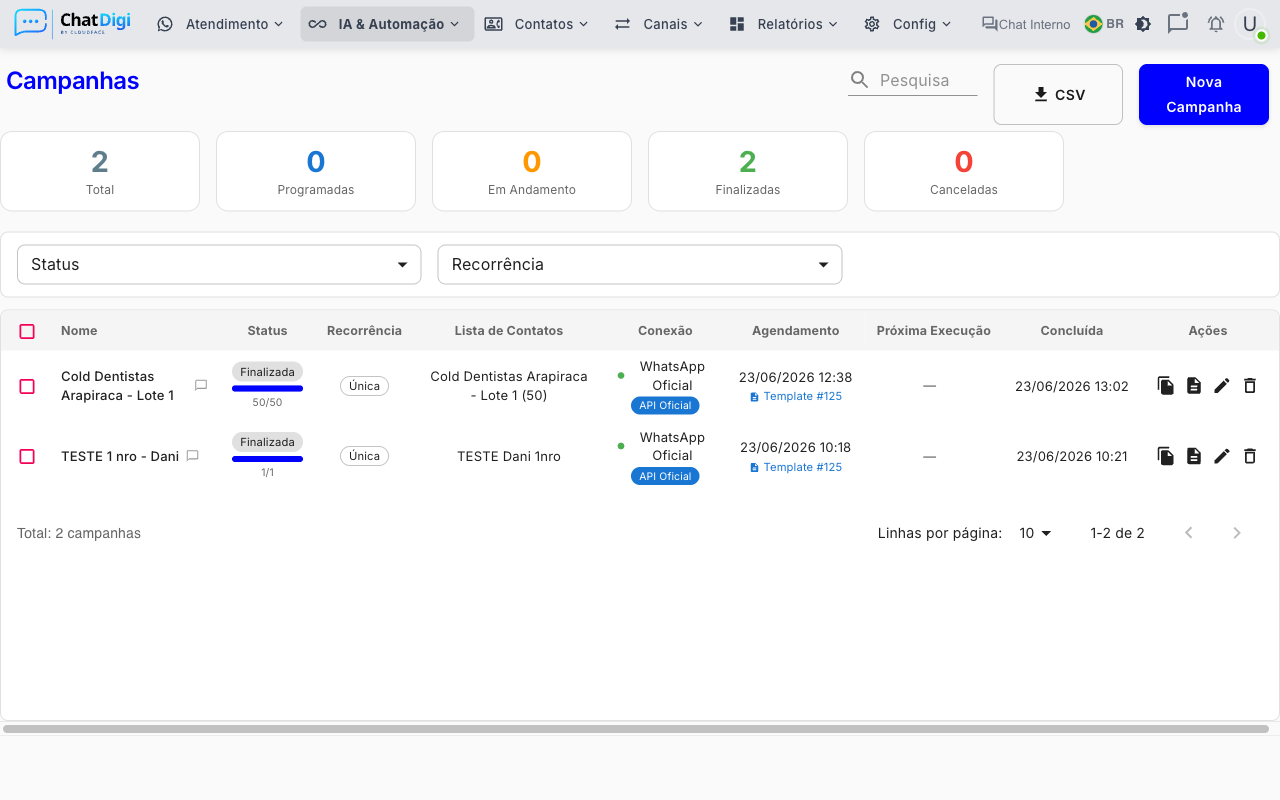Click the Programadas stat card
1280x800 pixels.
(x=316, y=171)
